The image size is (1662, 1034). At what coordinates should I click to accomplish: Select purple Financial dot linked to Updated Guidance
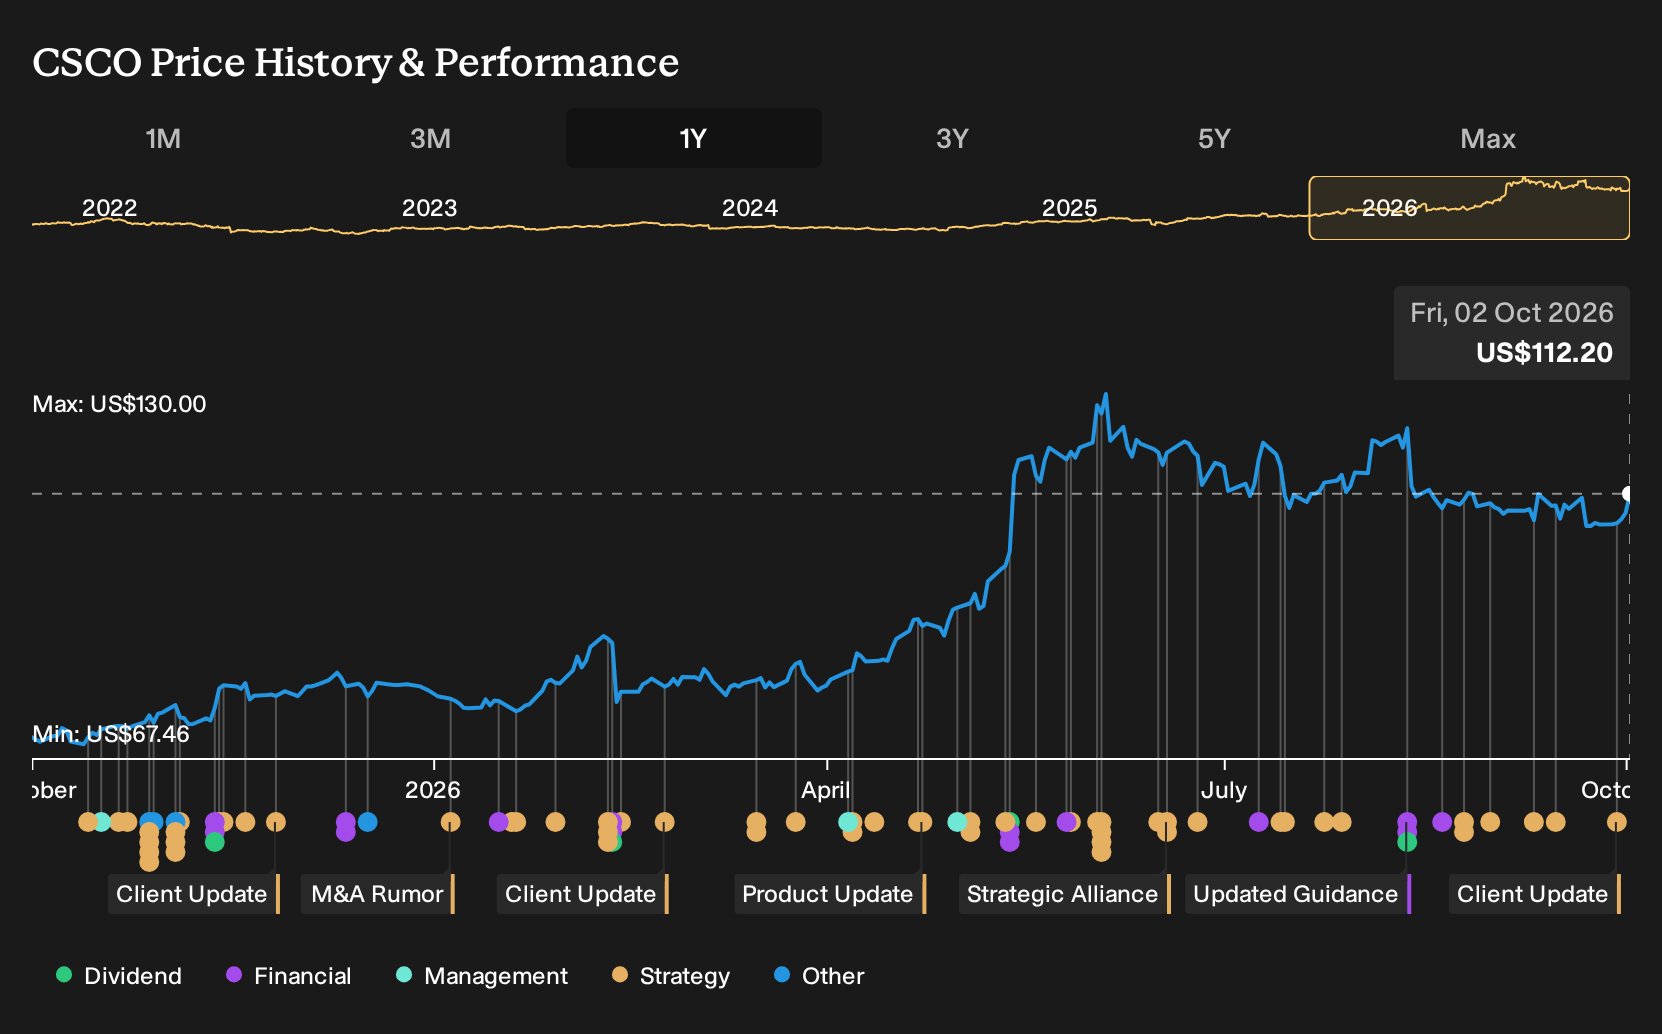[x=1407, y=822]
